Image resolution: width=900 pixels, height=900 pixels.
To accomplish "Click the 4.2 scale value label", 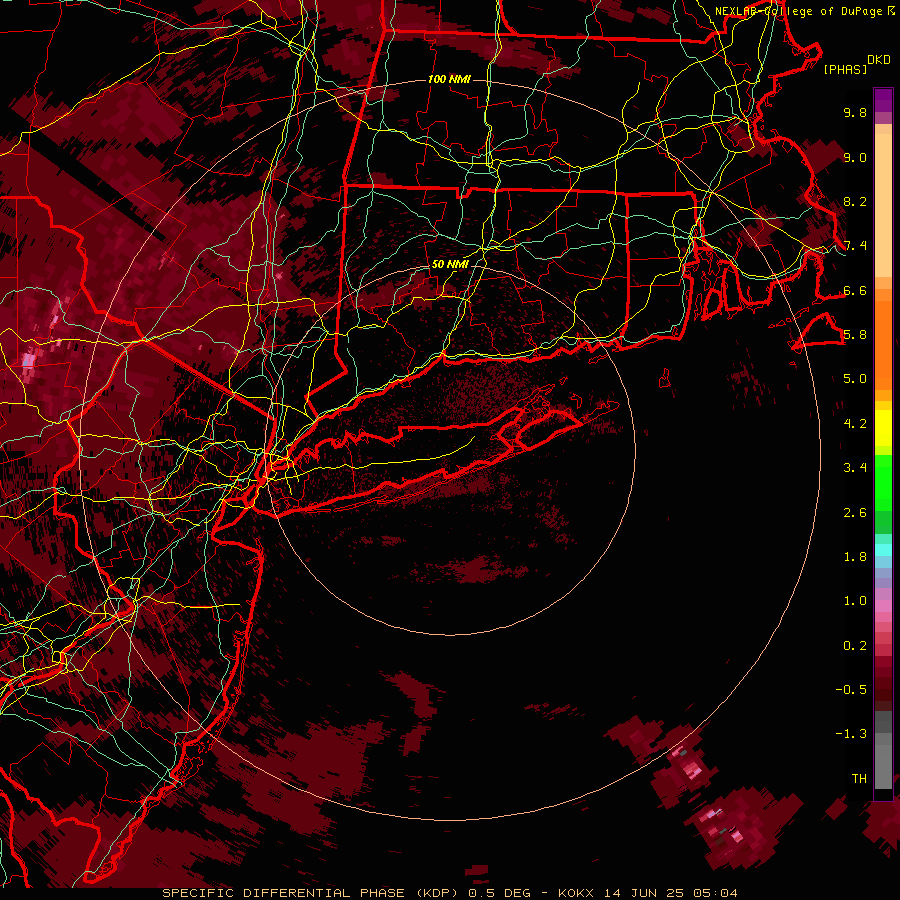I will 855,424.
